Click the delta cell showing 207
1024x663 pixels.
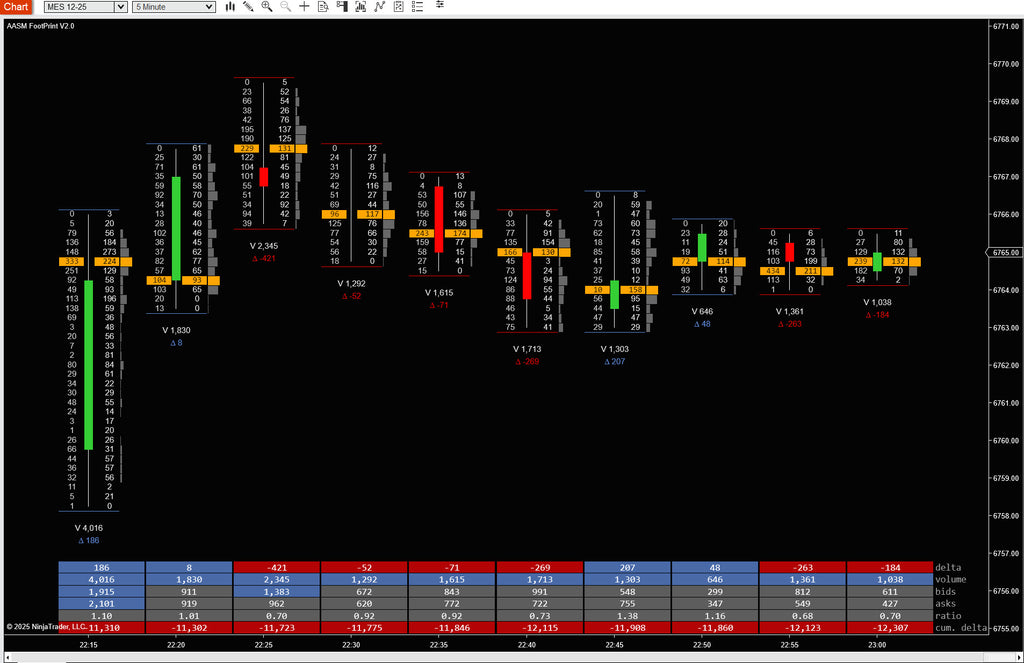(628, 568)
